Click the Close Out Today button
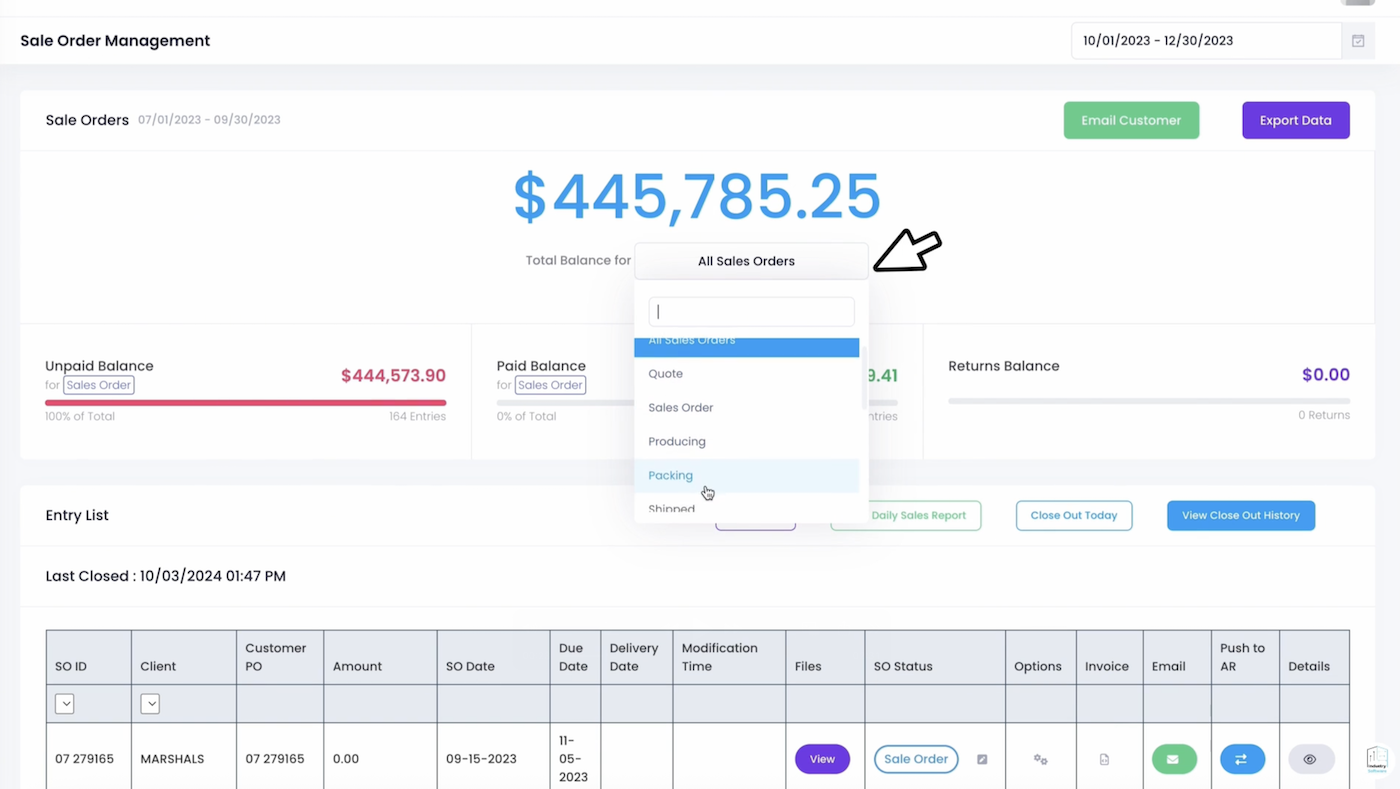The height and width of the screenshot is (789, 1400). tap(1073, 515)
